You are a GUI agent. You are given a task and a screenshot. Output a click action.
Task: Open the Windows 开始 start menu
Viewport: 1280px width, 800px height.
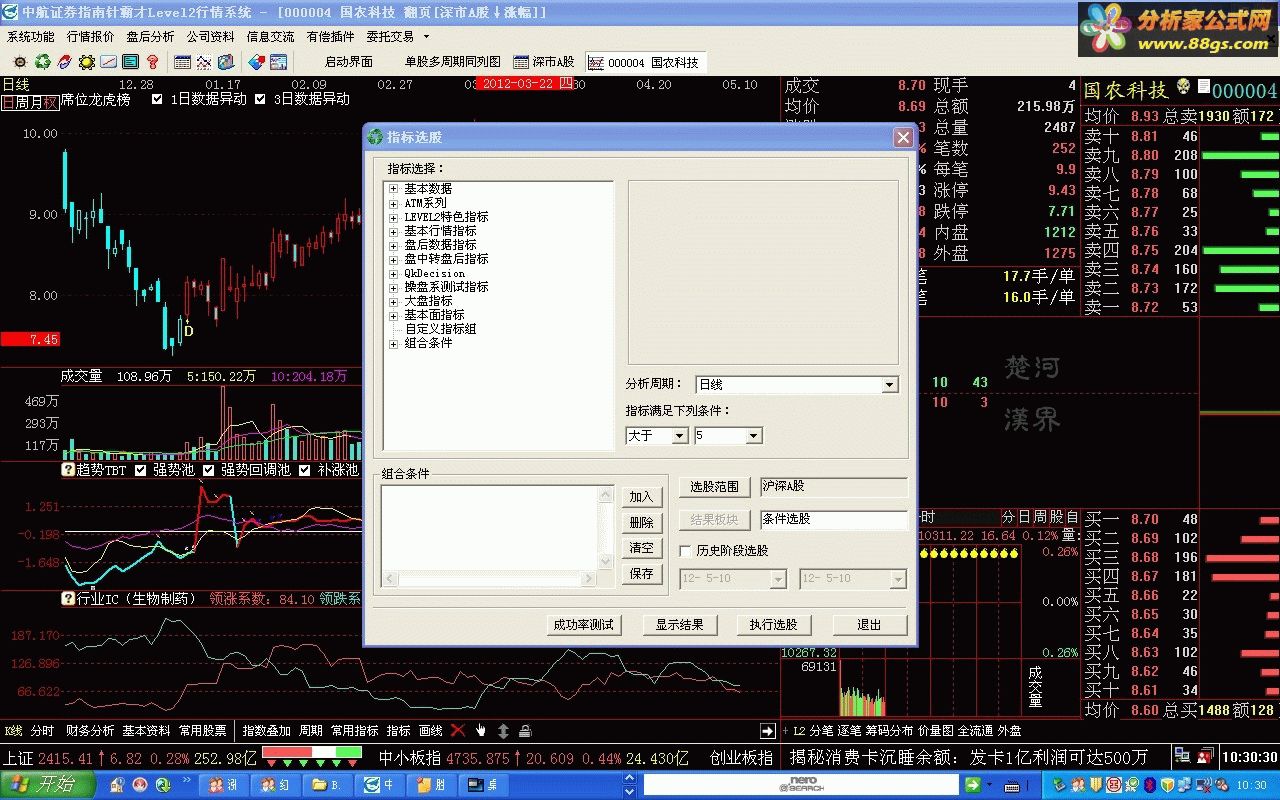point(48,785)
